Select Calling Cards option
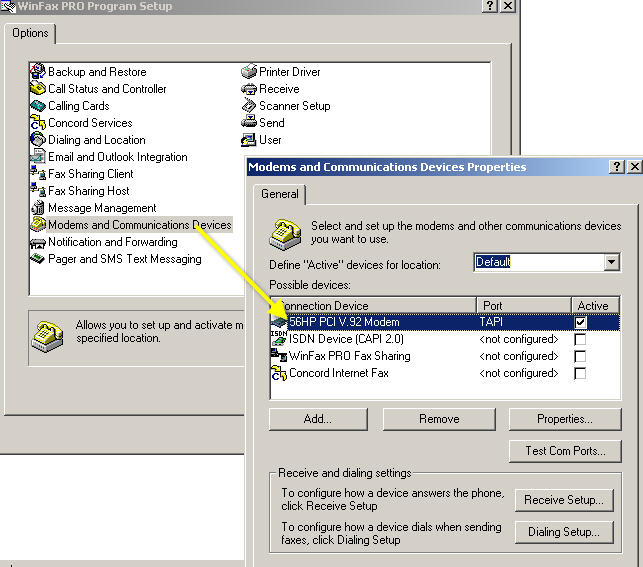643x567 pixels. 79,106
